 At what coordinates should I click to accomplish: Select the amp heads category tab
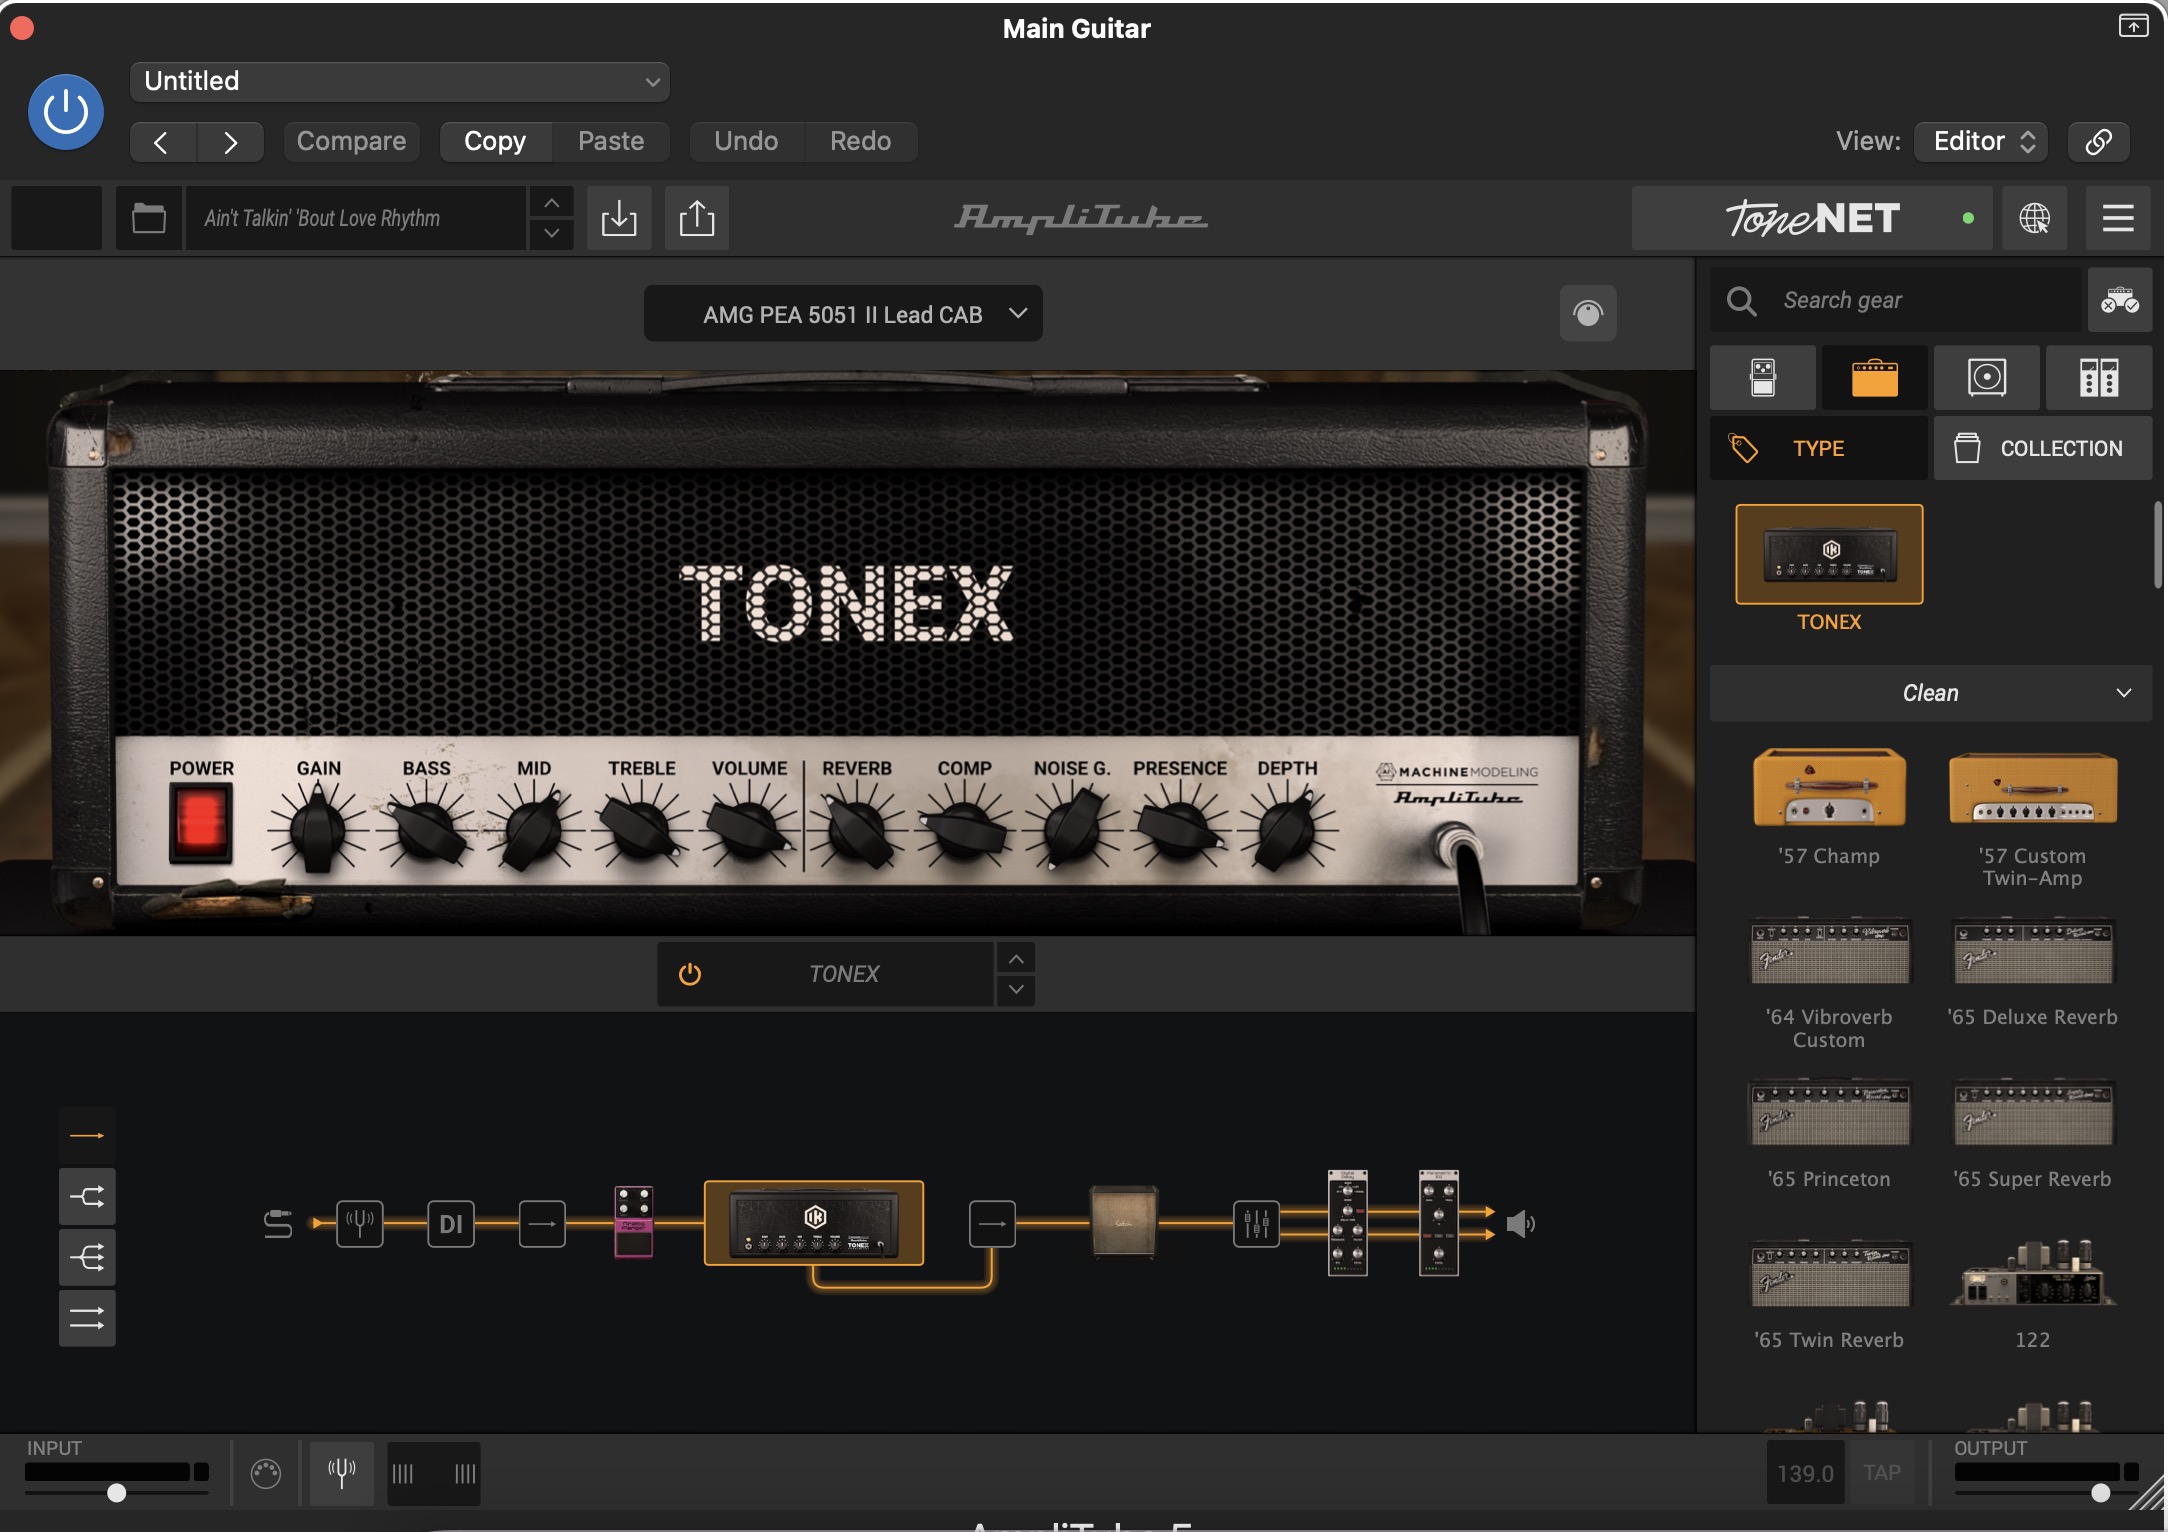click(x=1875, y=377)
